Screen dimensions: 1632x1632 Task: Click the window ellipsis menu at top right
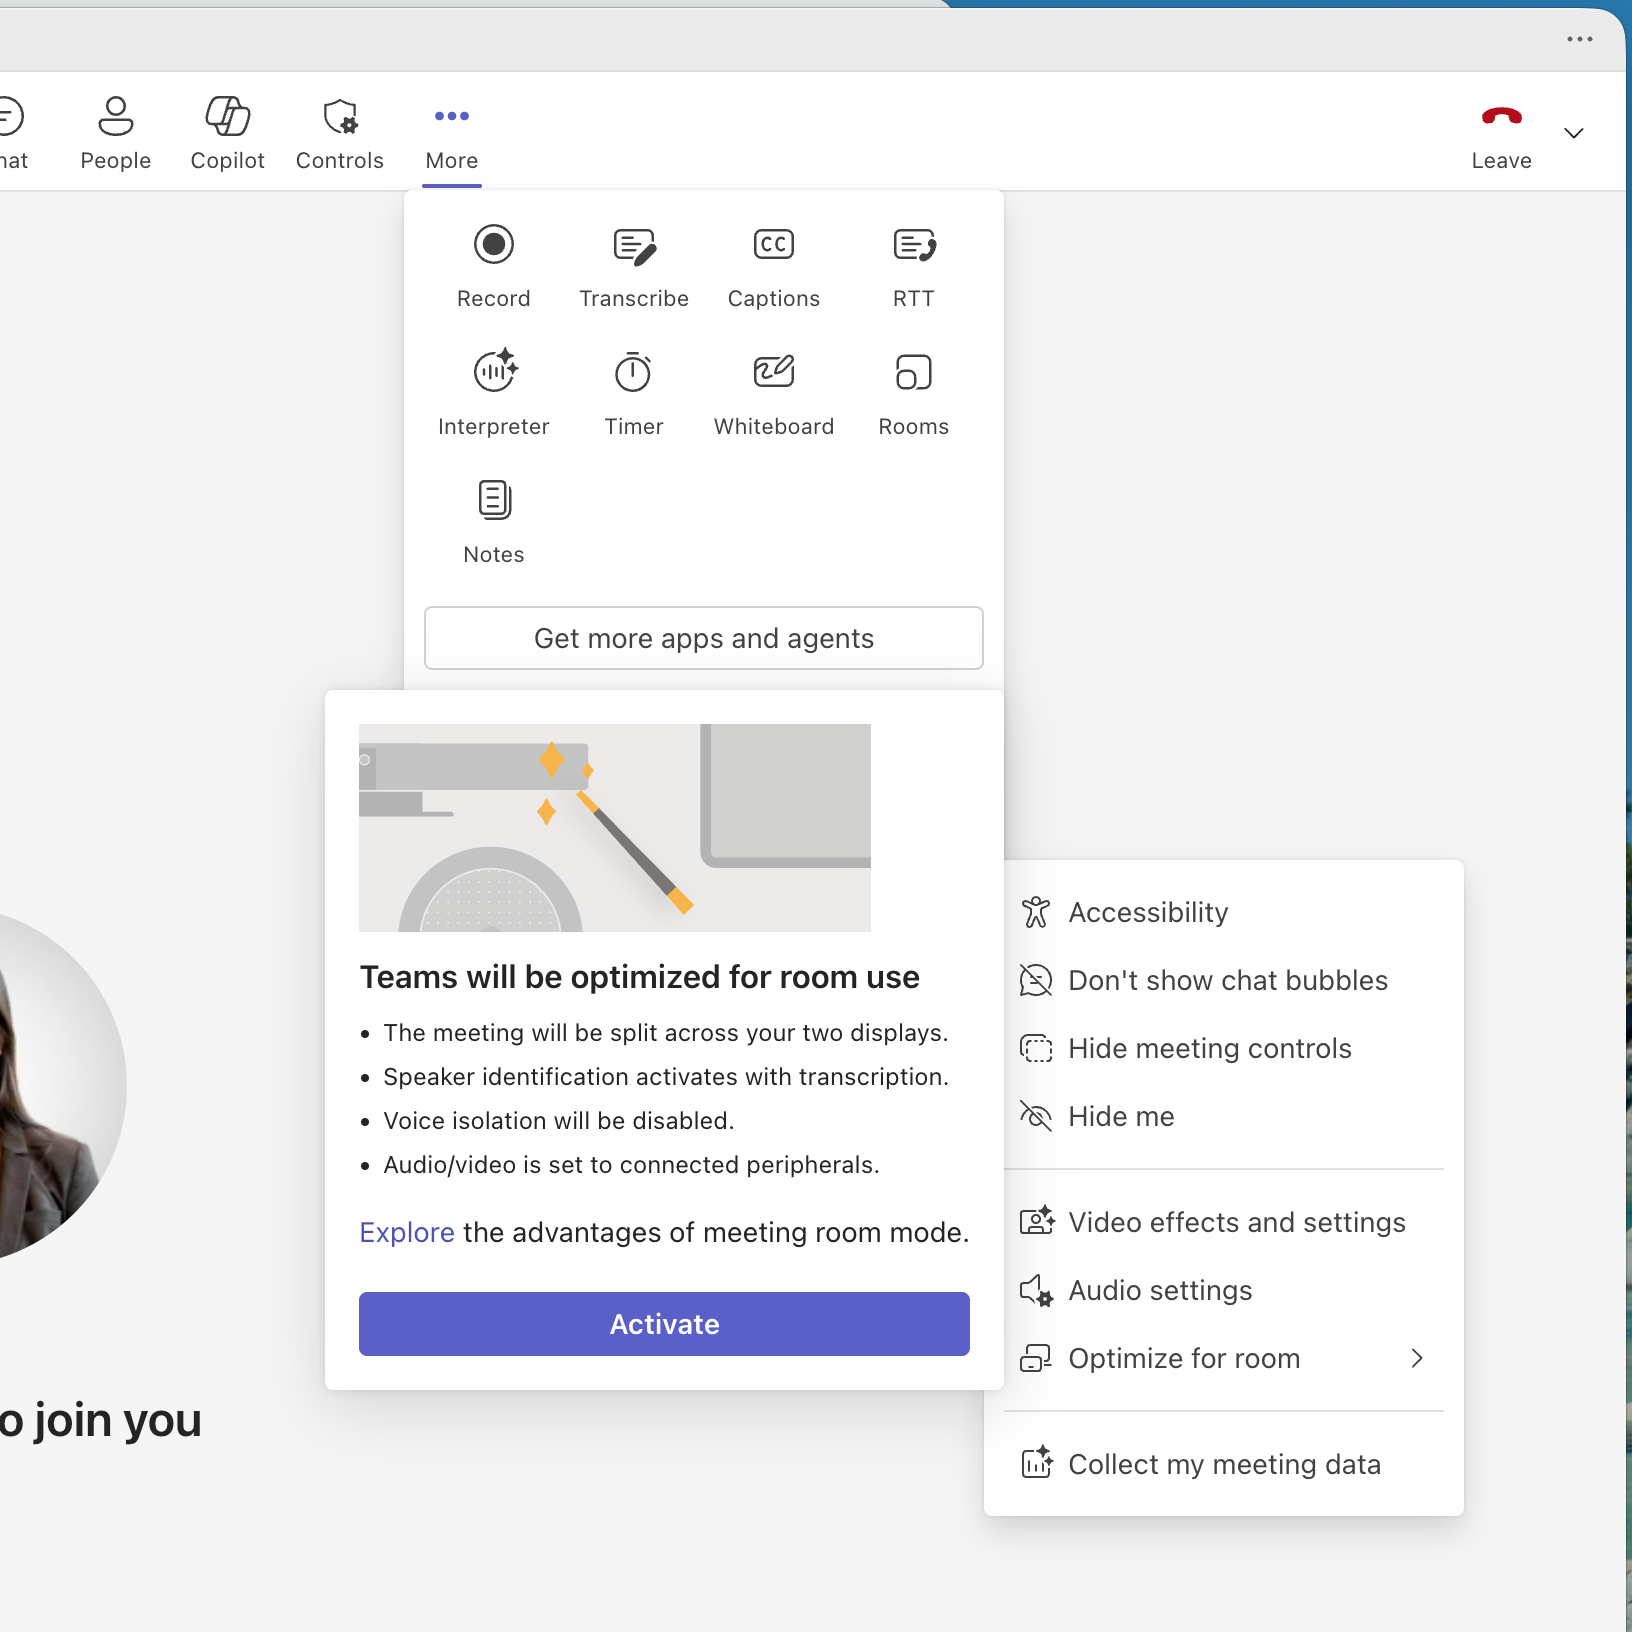tap(1580, 39)
